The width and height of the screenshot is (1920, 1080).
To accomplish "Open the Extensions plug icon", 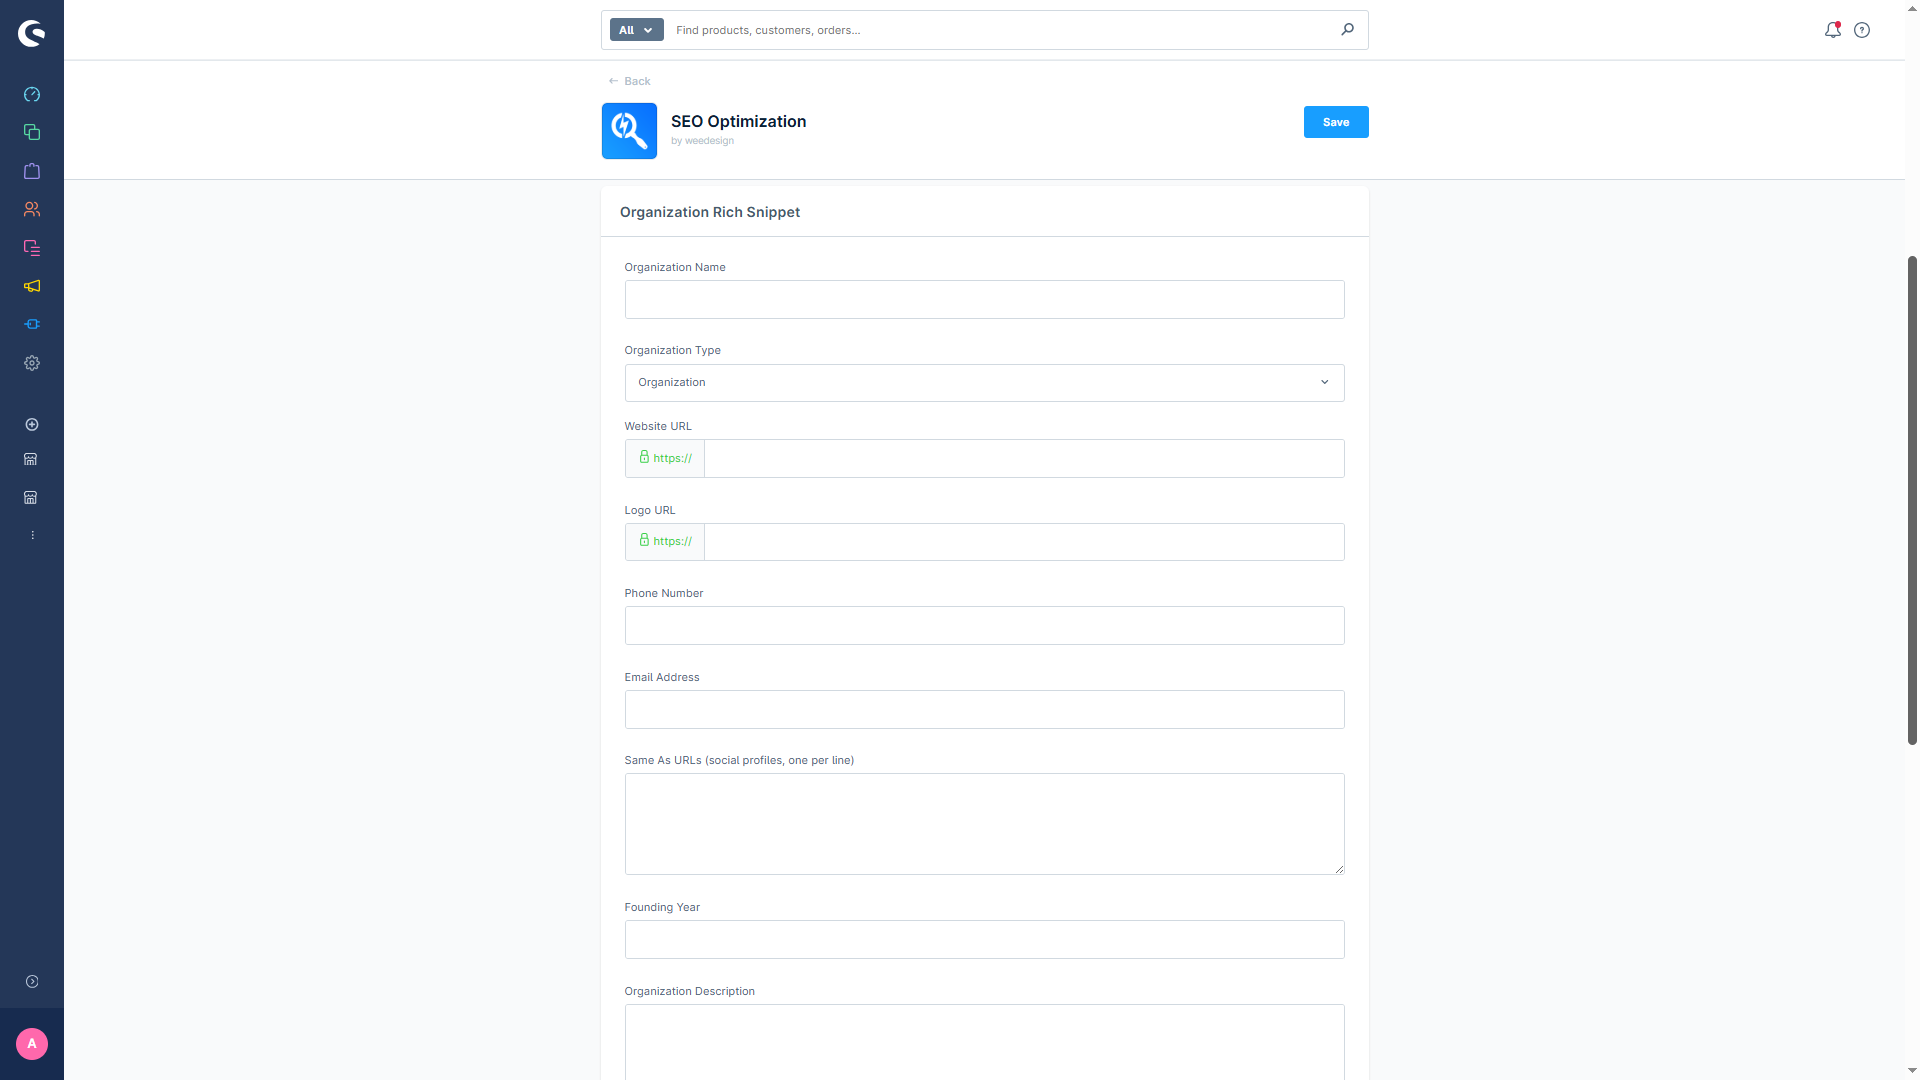I will 32,324.
